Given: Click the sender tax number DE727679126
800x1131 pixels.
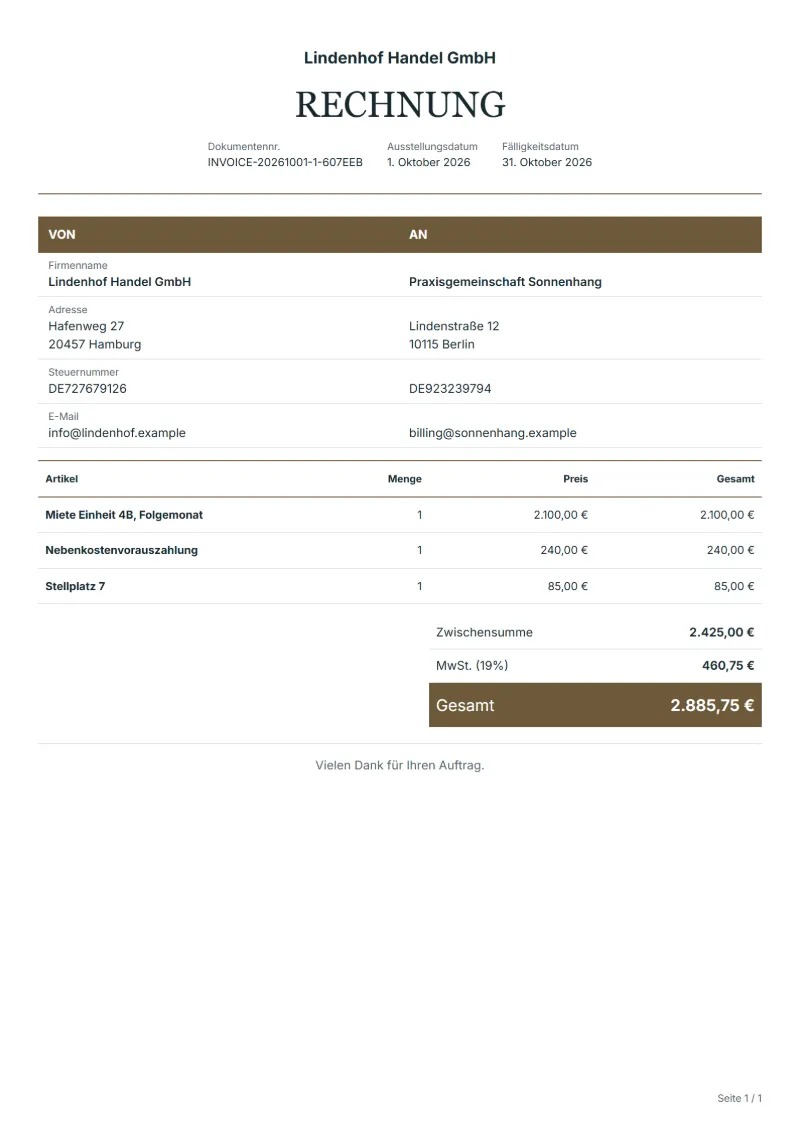Looking at the screenshot, I should (87, 389).
